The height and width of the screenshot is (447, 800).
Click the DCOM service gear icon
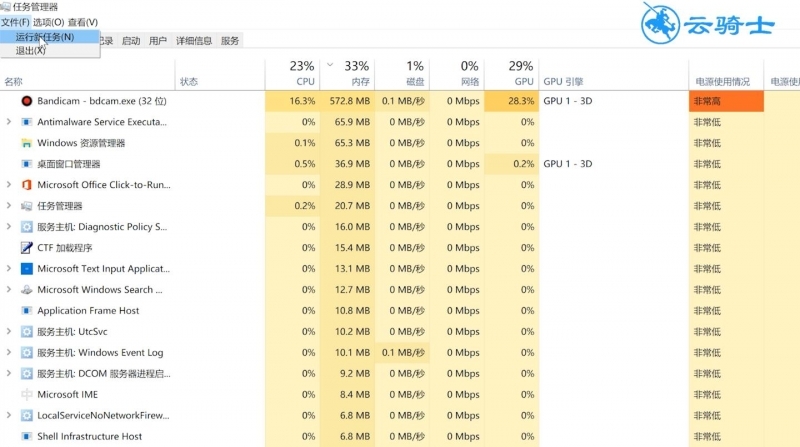(x=27, y=374)
